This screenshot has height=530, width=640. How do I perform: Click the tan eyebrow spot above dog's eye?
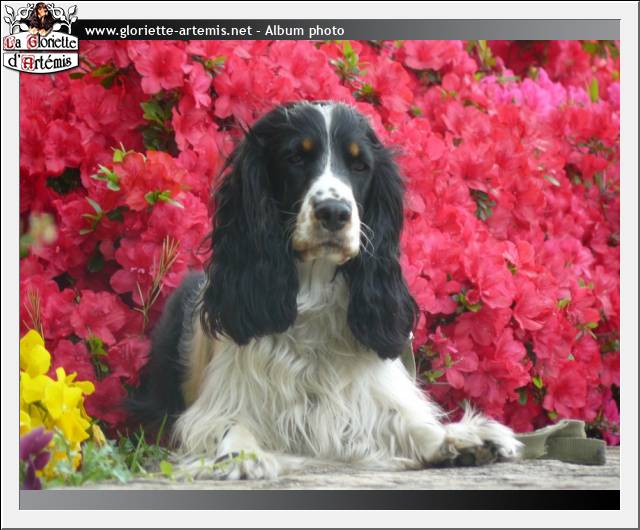point(354,149)
